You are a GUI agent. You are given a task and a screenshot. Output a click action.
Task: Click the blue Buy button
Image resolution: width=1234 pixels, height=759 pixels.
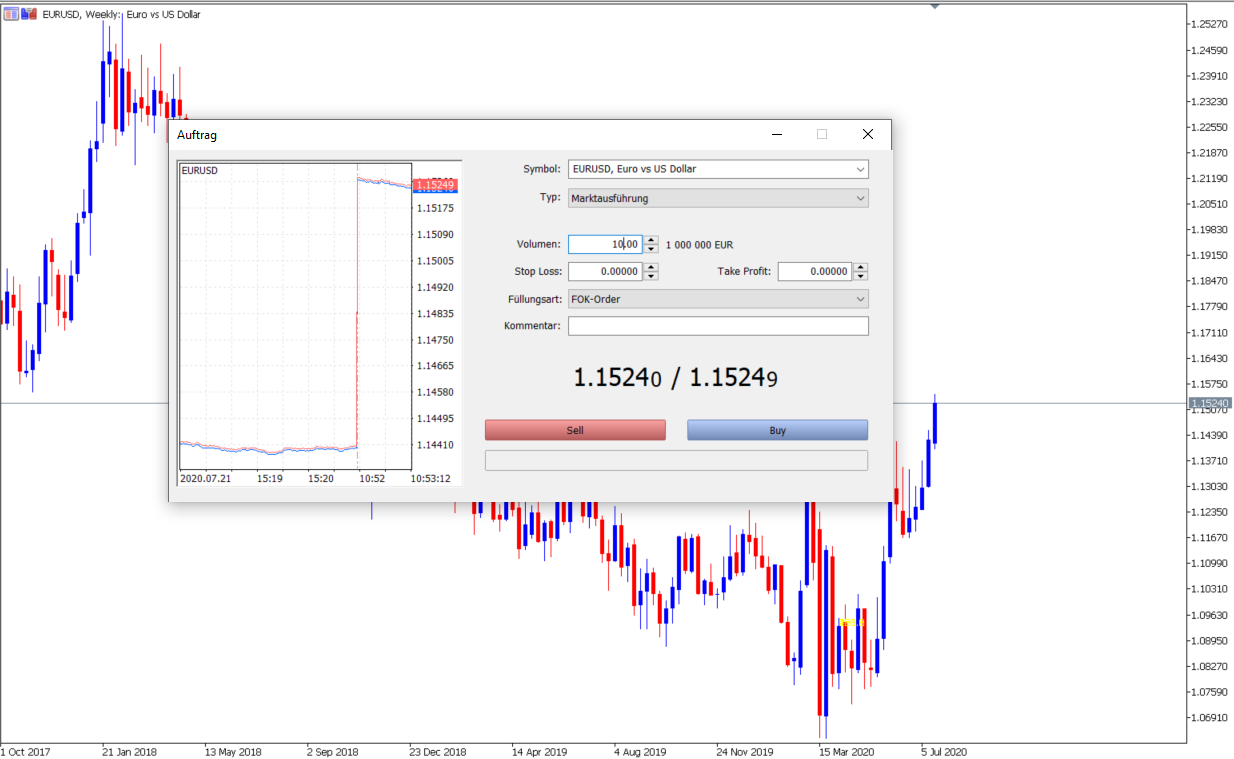pos(777,430)
